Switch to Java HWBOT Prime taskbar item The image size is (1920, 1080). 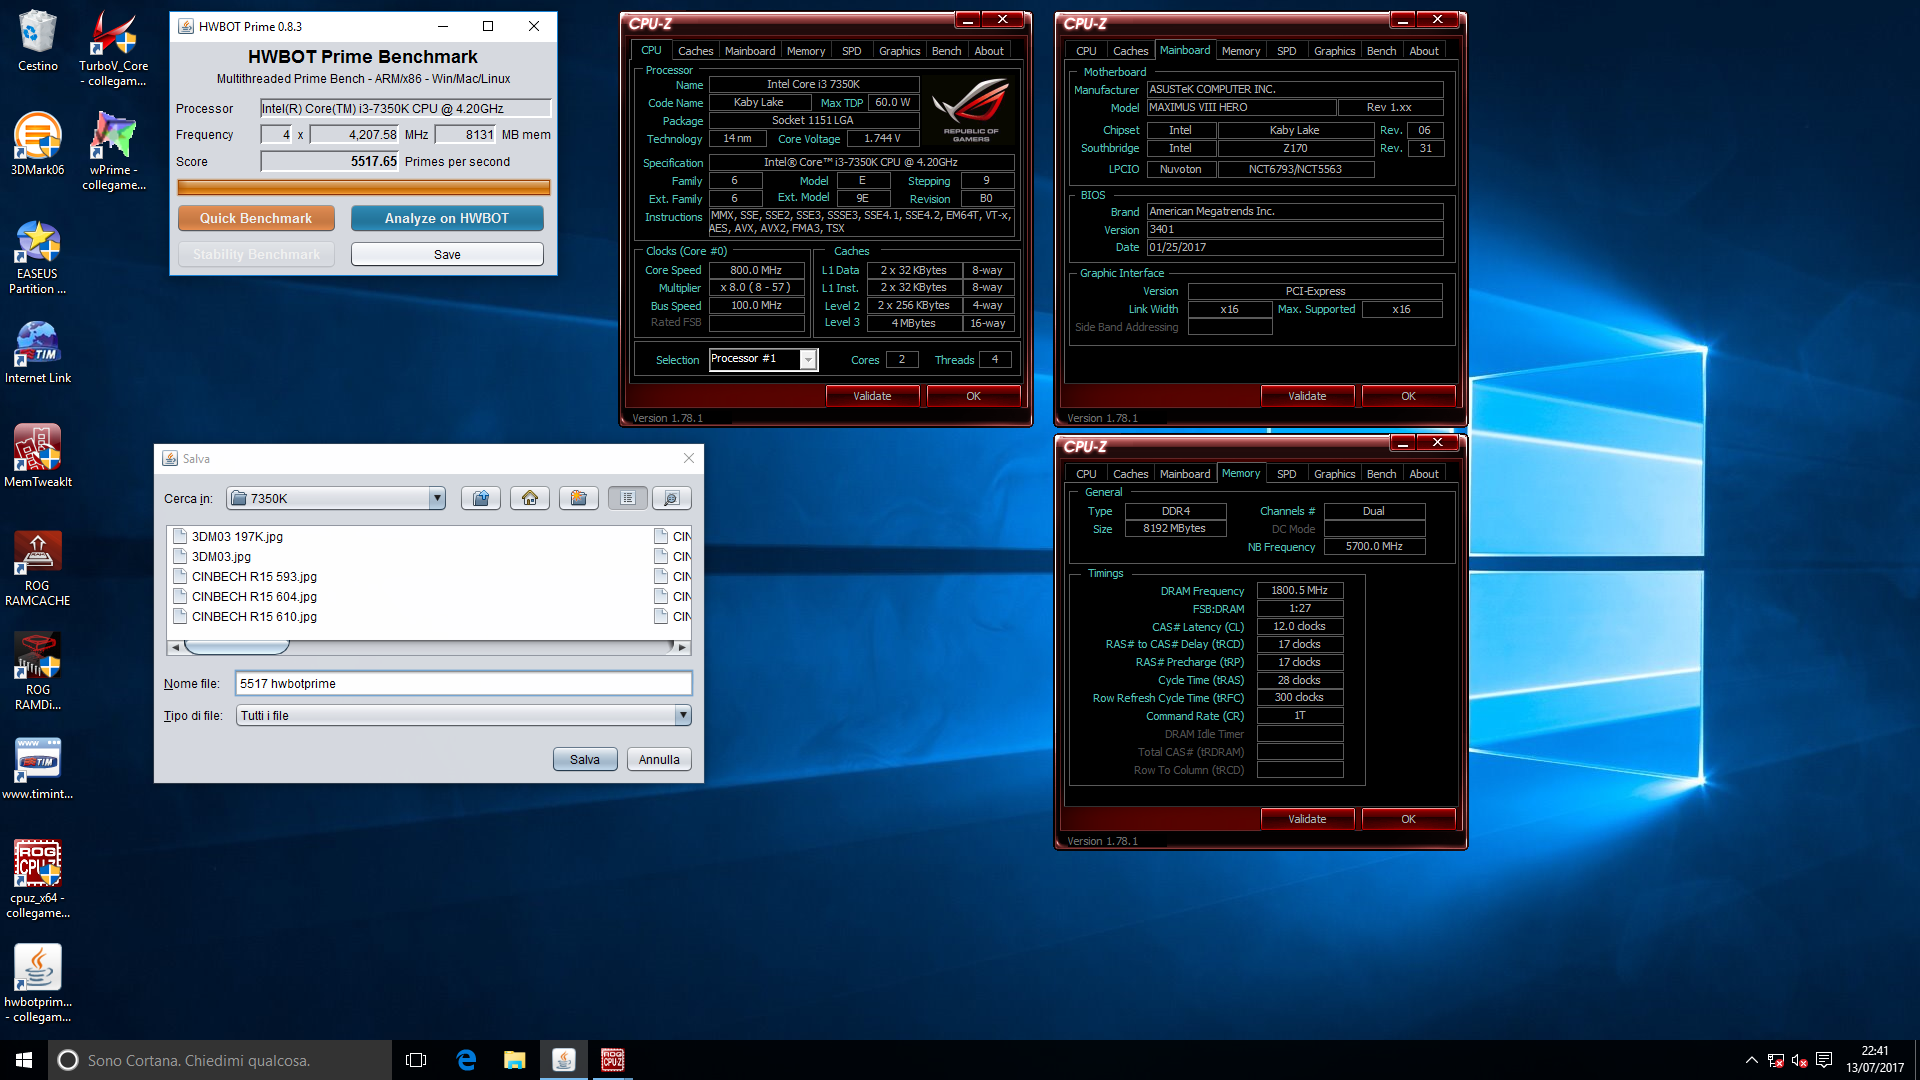[564, 1060]
